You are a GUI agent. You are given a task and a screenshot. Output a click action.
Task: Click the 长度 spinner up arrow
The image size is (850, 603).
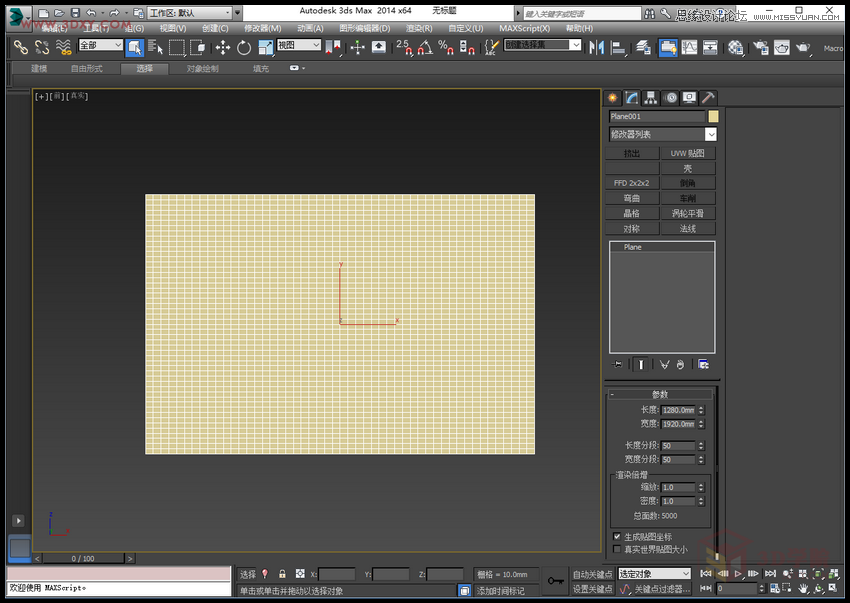pos(701,406)
